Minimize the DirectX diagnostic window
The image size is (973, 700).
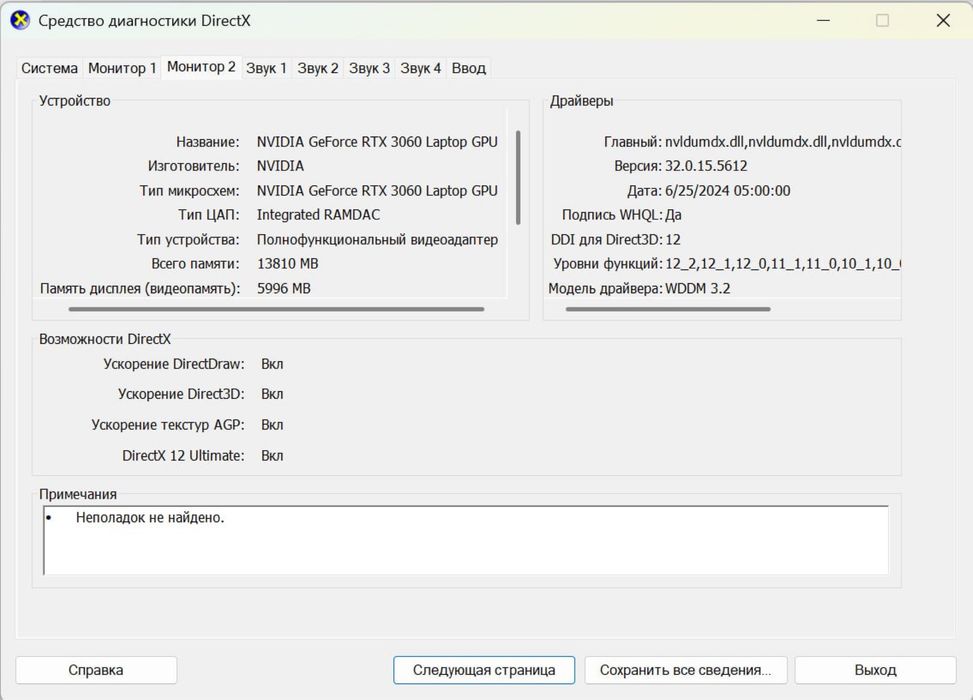[x=823, y=20]
